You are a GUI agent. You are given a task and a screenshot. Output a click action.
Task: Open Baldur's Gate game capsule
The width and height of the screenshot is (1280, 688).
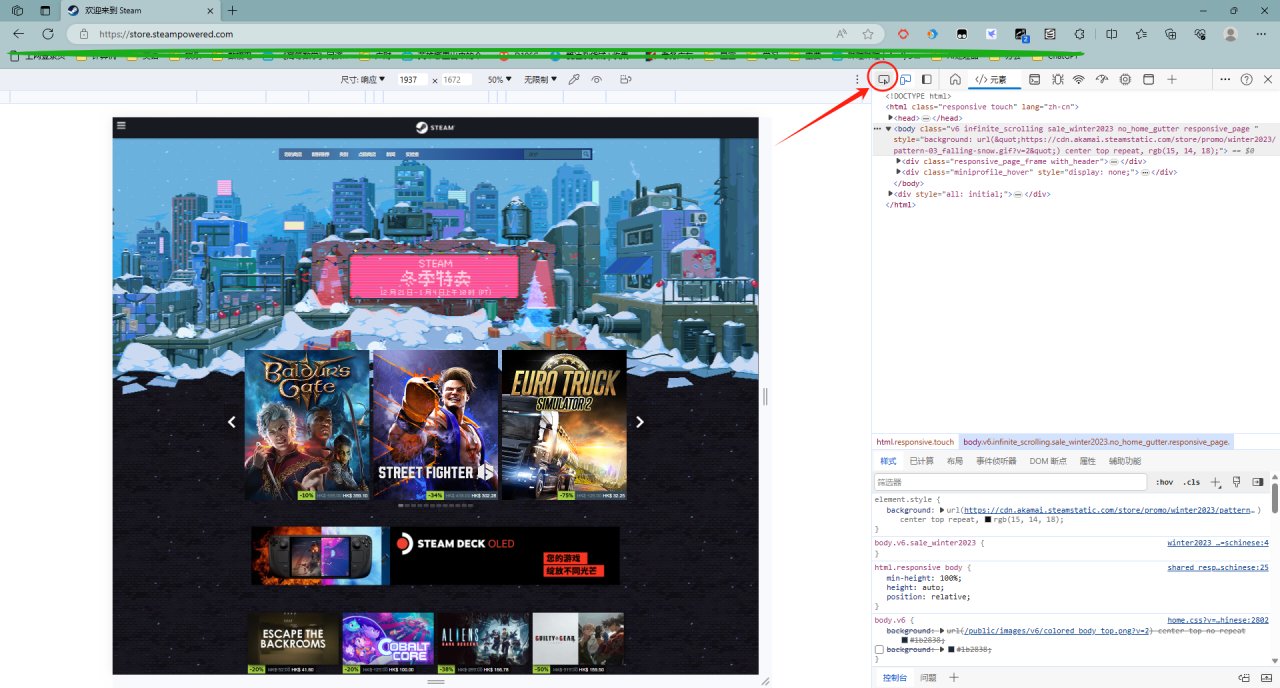pyautogui.click(x=307, y=425)
